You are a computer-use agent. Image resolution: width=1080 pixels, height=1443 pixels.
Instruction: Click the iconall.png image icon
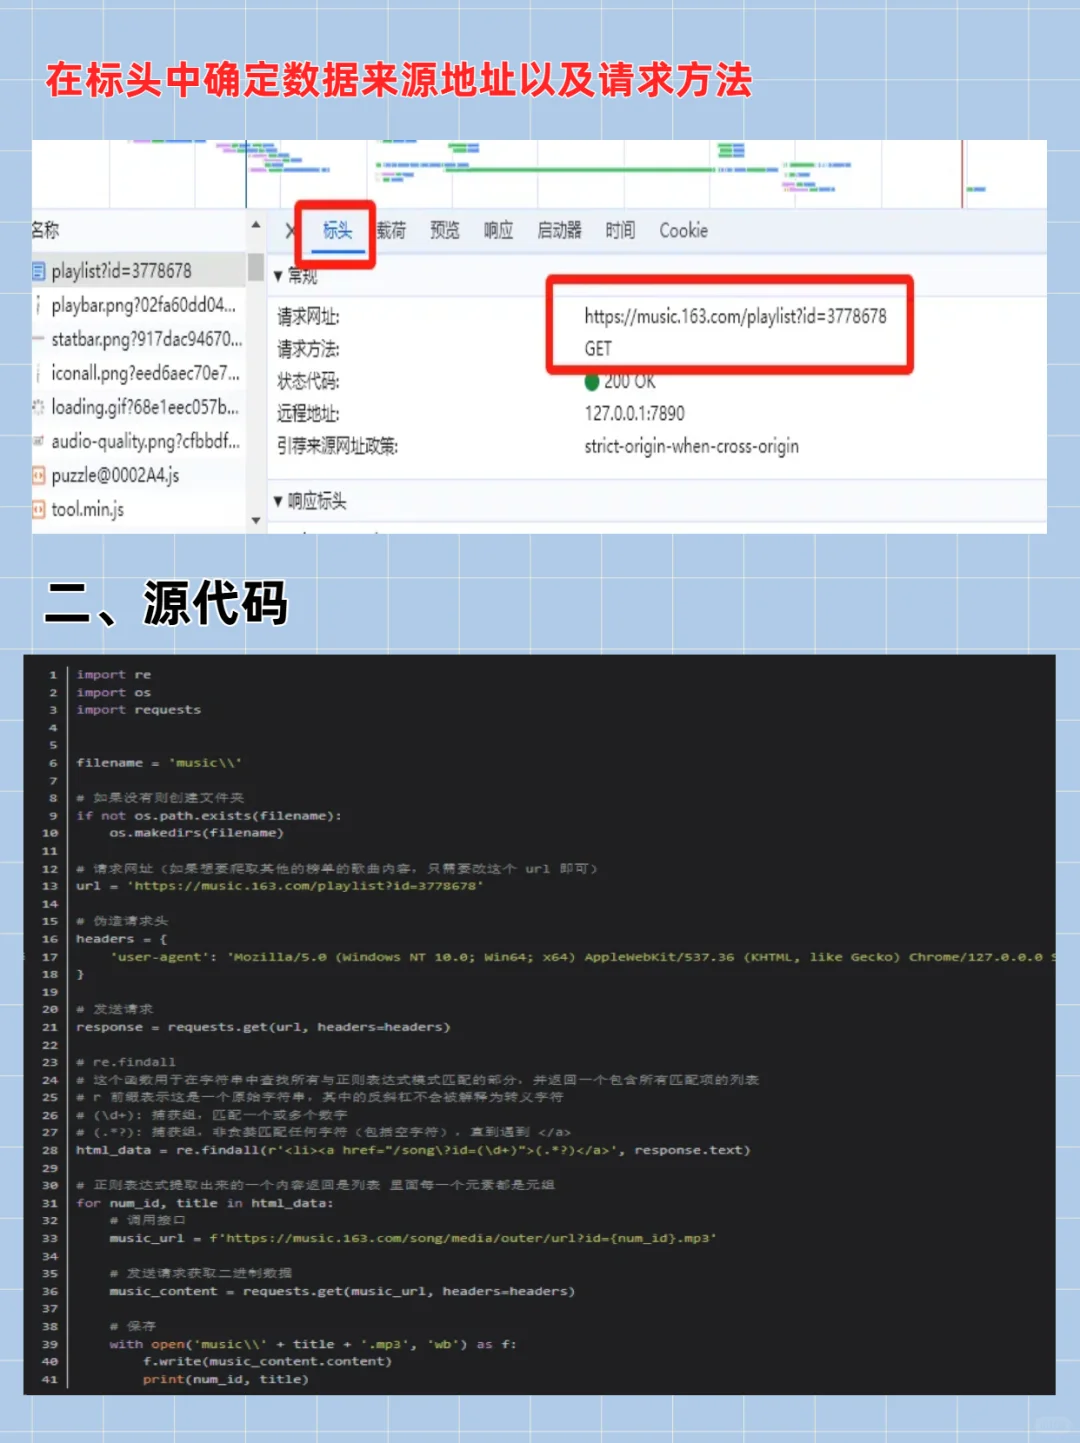point(38,374)
